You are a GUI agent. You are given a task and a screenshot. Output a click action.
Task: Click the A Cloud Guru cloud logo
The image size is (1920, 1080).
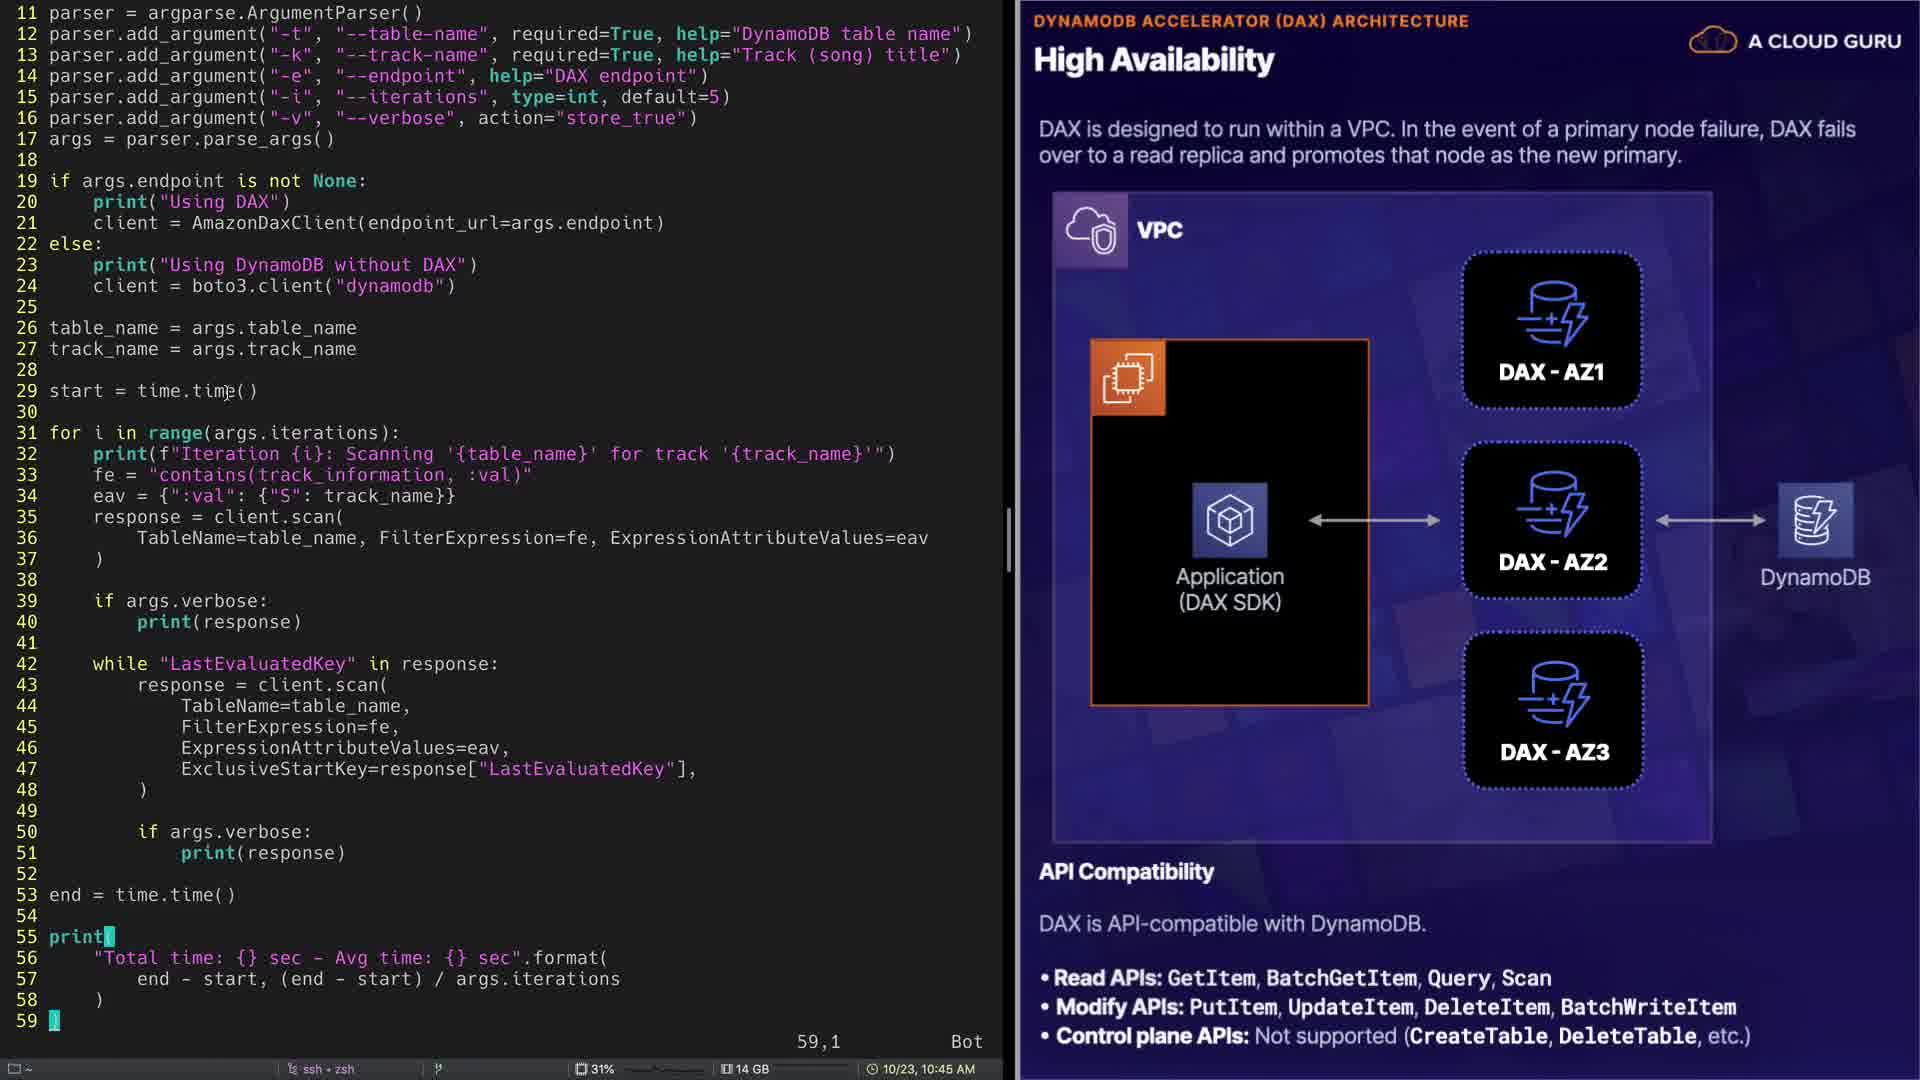pos(1712,41)
